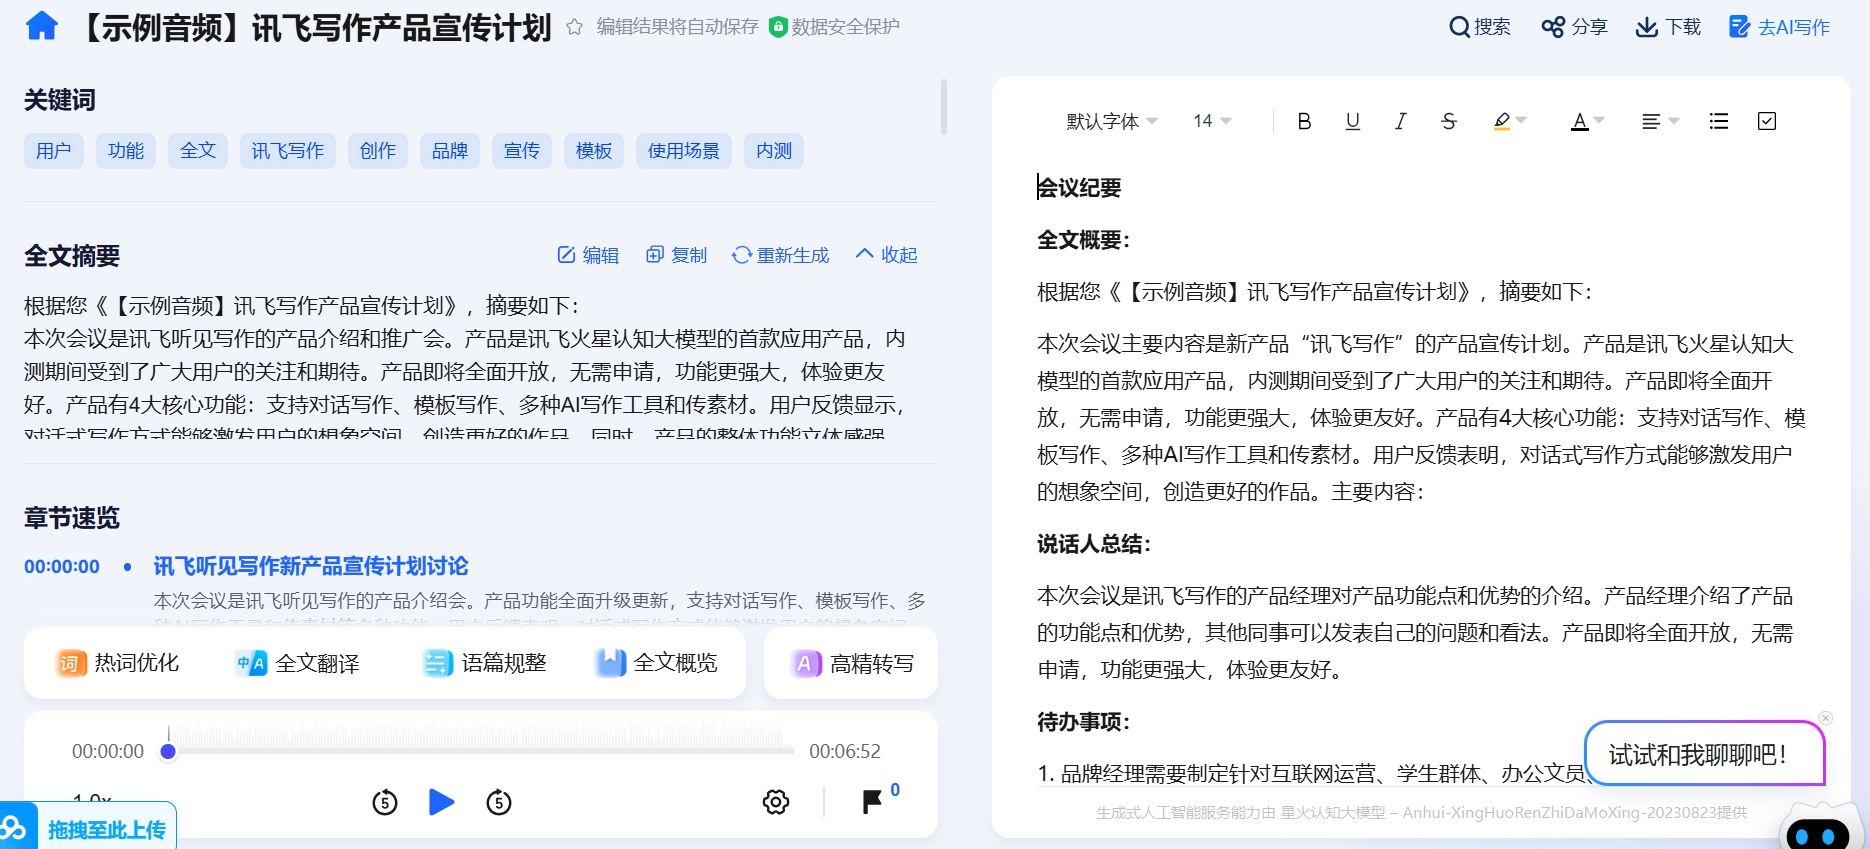This screenshot has width=1870, height=849.
Task: Star the document as favorite
Action: [574, 27]
